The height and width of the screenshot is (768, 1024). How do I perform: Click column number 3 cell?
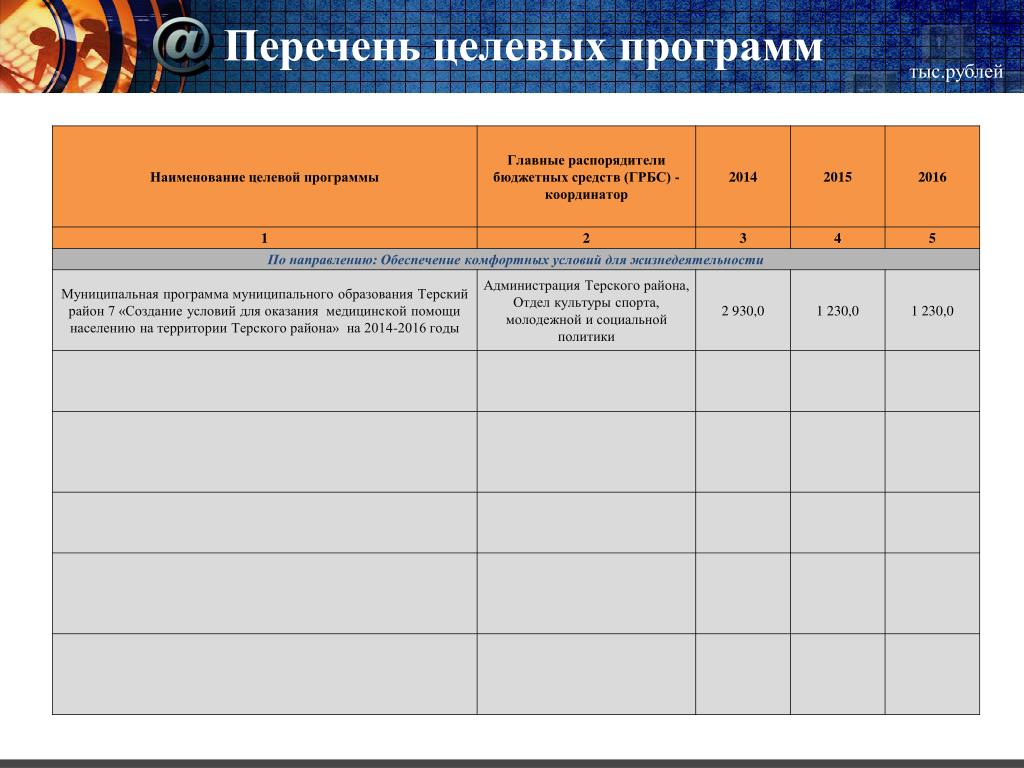pyautogui.click(x=743, y=238)
